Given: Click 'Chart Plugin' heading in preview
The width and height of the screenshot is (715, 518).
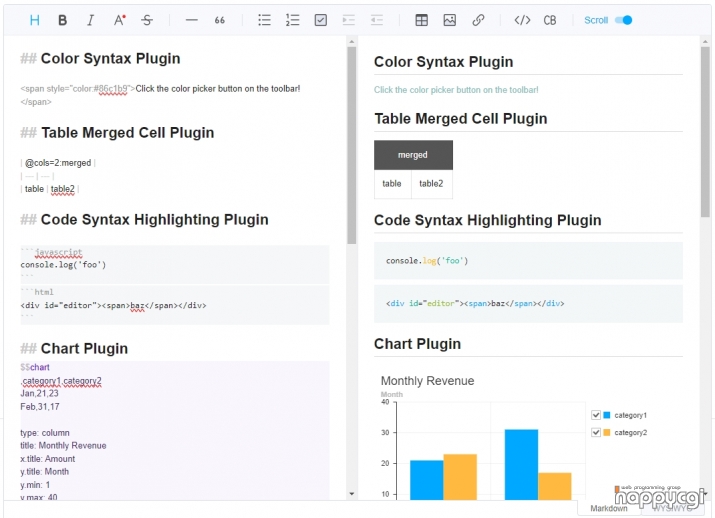Looking at the screenshot, I should [x=417, y=344].
